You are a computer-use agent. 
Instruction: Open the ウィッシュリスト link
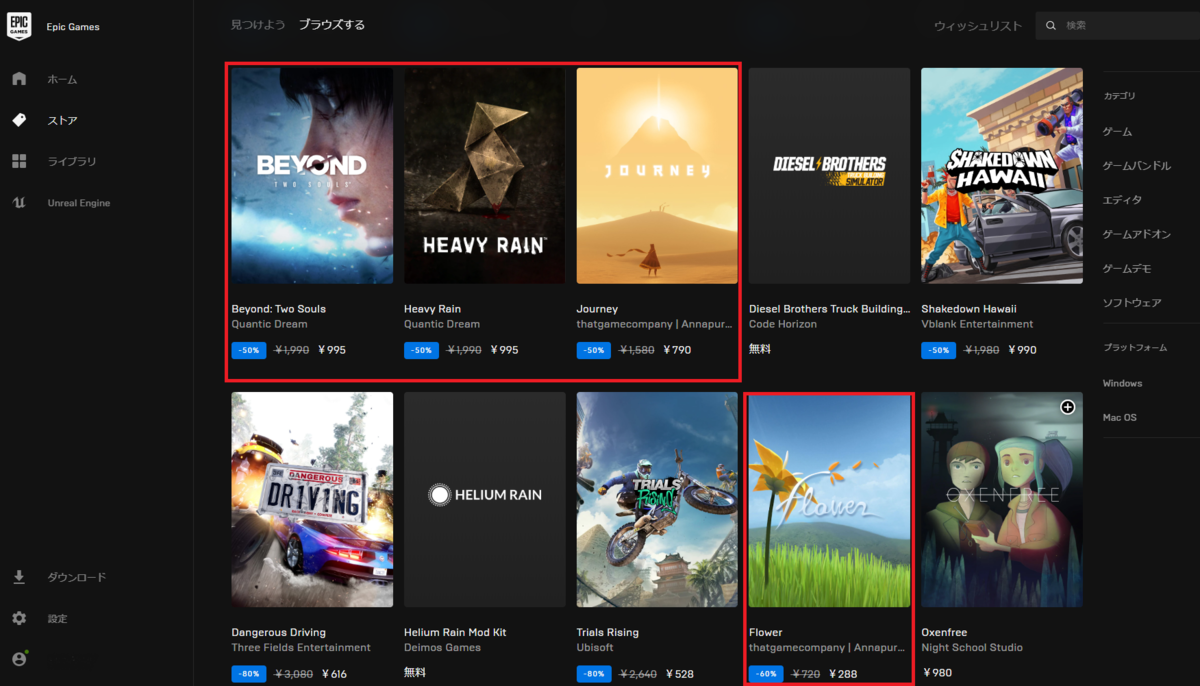978,25
